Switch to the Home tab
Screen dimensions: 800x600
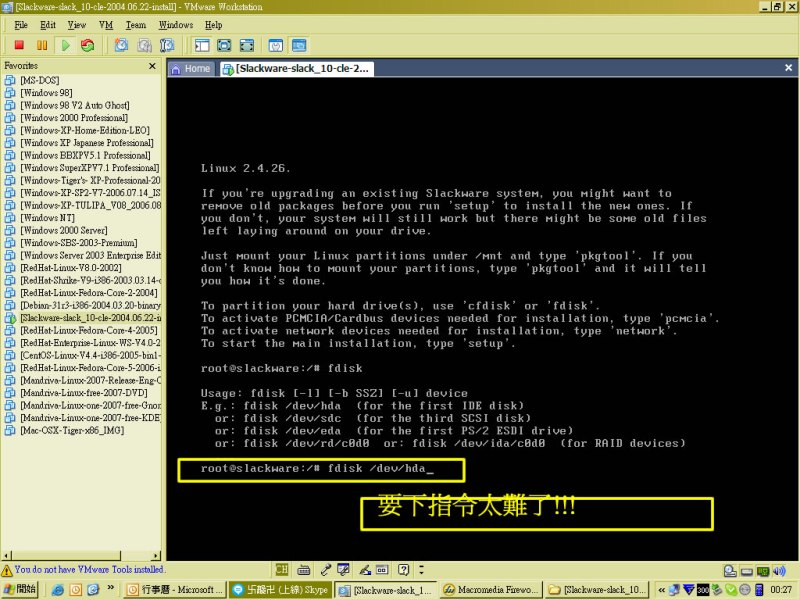[x=191, y=69]
